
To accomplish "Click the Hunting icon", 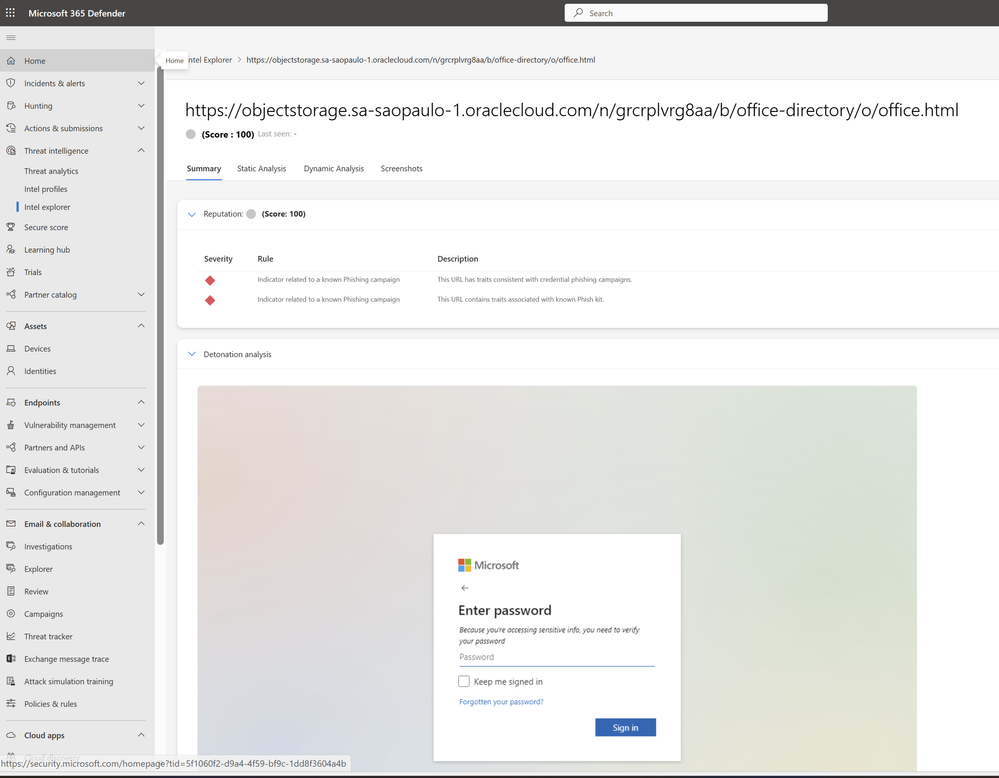I will pos(11,106).
